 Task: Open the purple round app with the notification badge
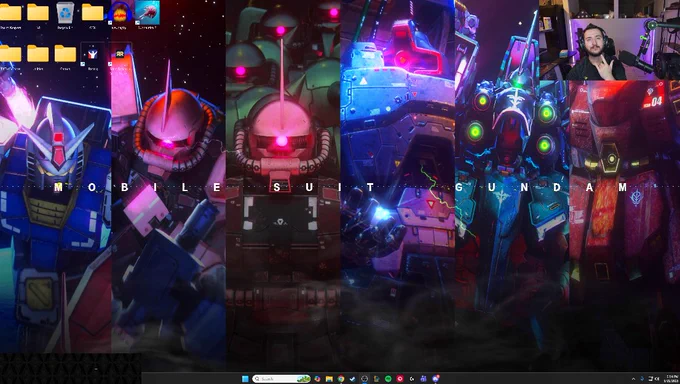pos(435,379)
